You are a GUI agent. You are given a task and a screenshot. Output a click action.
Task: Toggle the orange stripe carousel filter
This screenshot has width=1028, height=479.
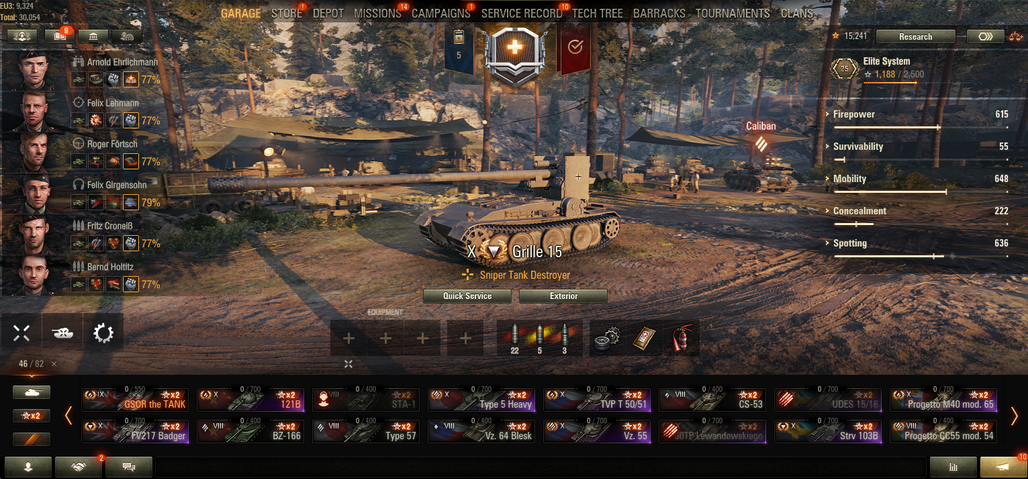(31, 440)
